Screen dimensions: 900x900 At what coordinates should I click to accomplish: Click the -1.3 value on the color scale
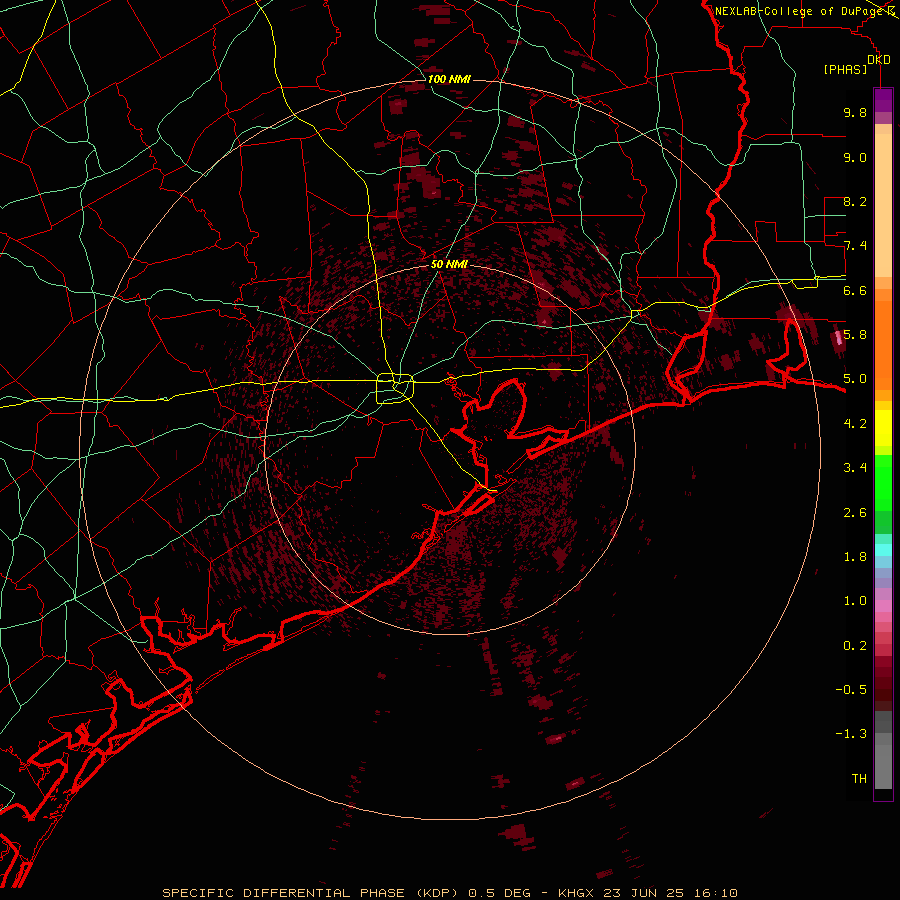[852, 734]
